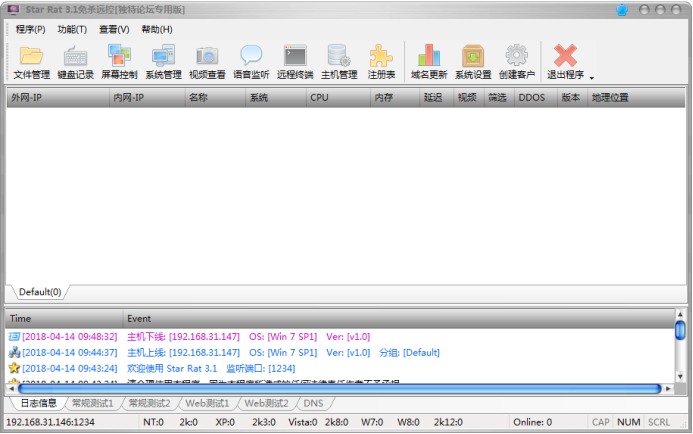This screenshot has height=434, width=693.
Task: Sort by the 外网-IP column header
Action: 58,97
